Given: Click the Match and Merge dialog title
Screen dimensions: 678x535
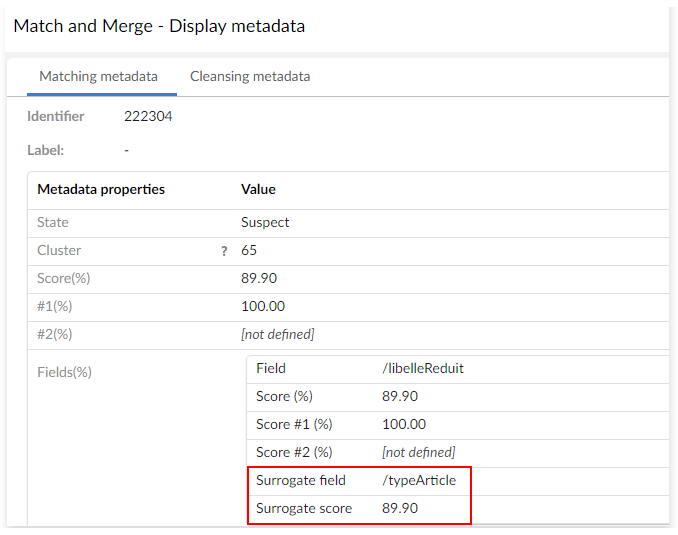Looking at the screenshot, I should [159, 26].
